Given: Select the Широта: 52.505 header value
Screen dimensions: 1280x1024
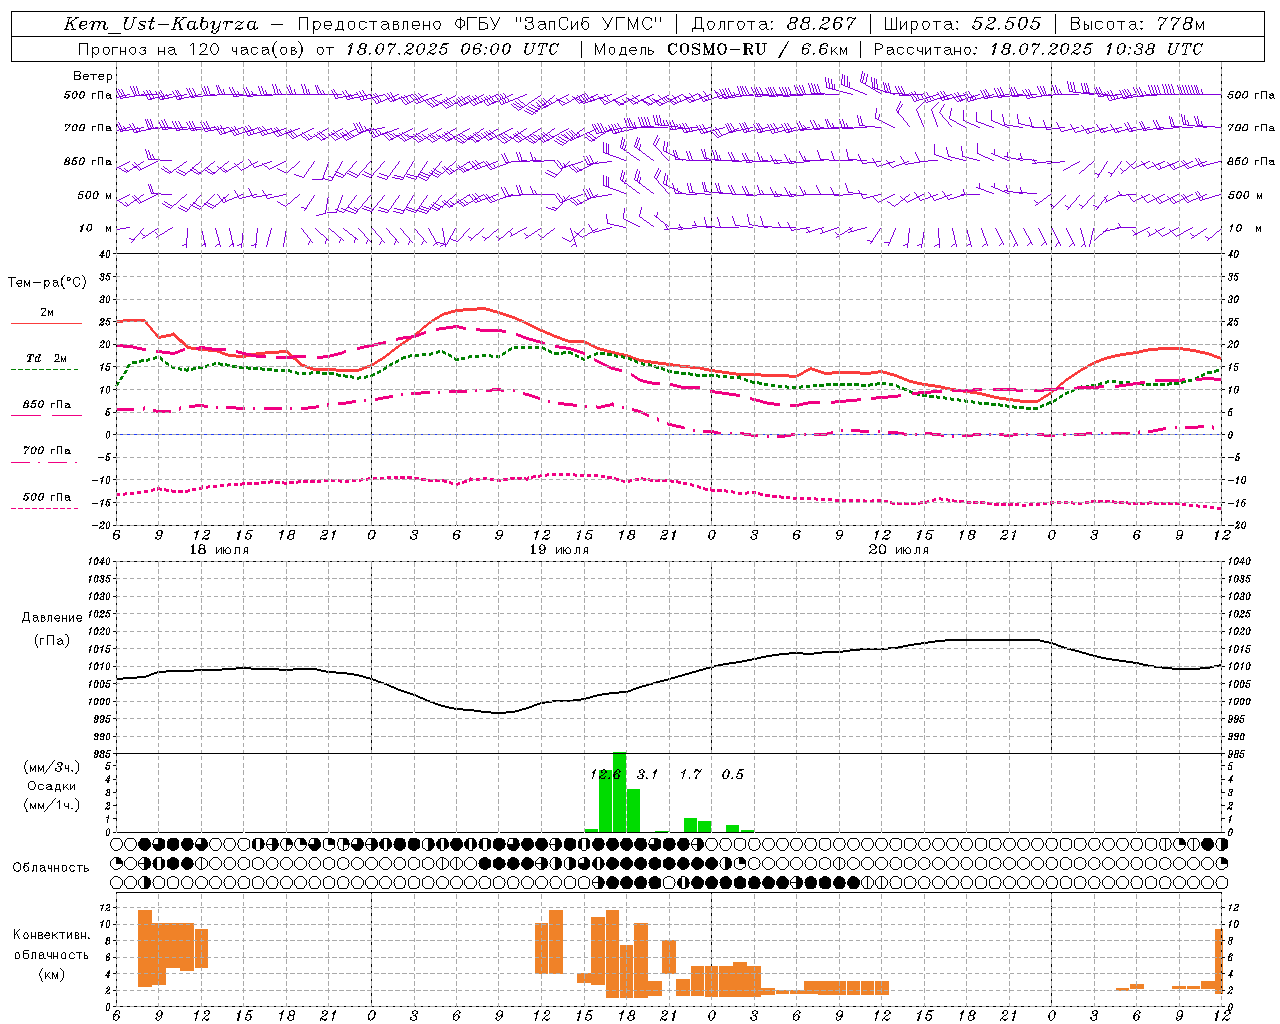Looking at the screenshot, I should [962, 24].
